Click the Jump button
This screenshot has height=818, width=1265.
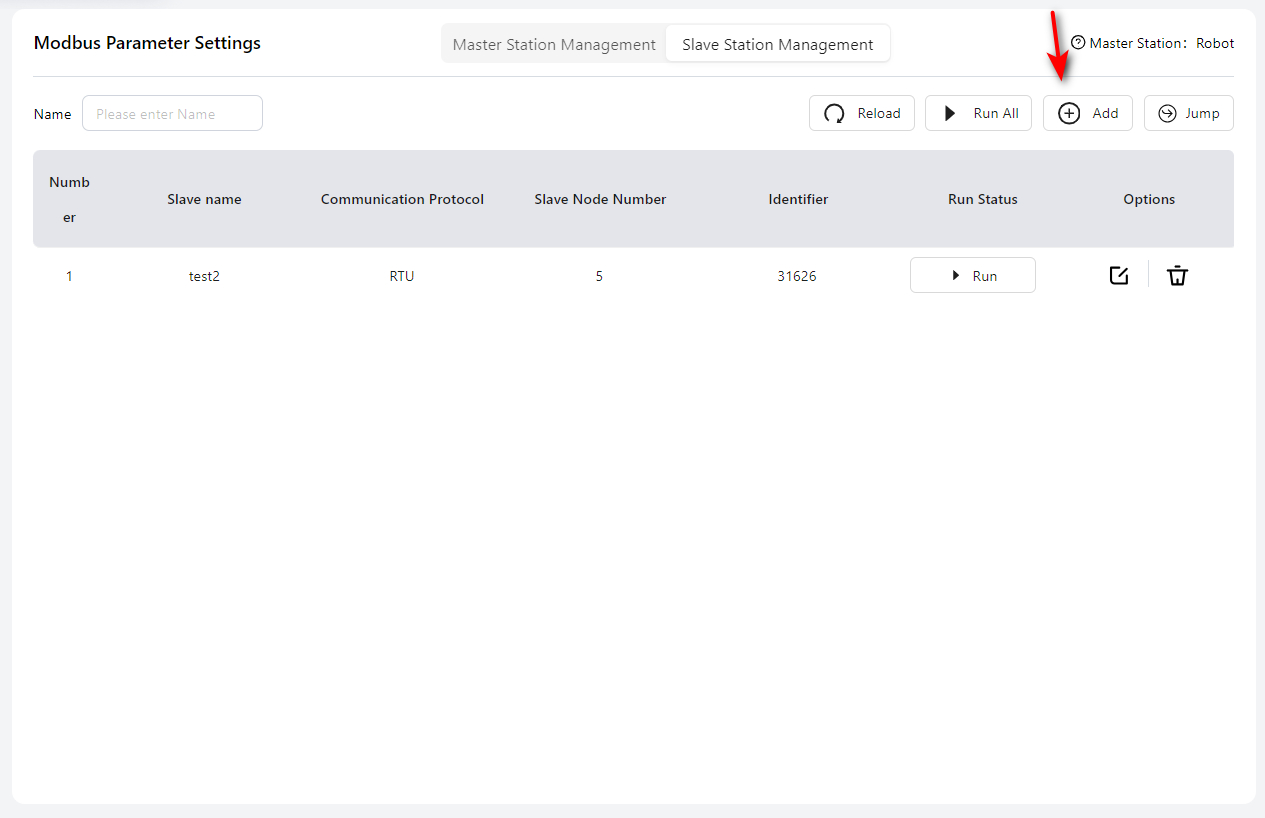pos(1188,113)
